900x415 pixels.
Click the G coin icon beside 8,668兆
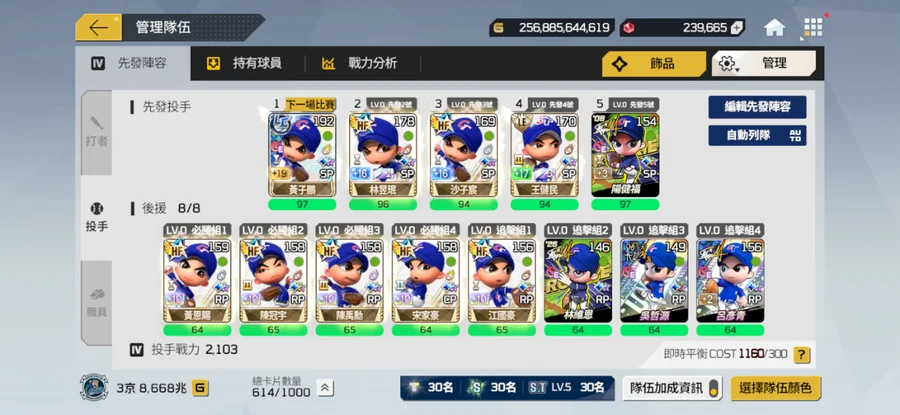[x=200, y=389]
